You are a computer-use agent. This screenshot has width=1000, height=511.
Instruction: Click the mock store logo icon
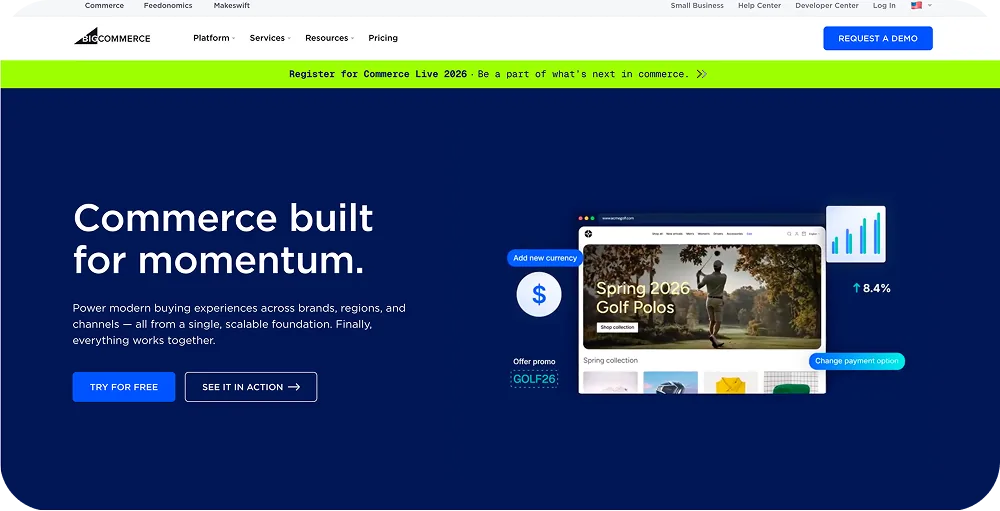588,233
